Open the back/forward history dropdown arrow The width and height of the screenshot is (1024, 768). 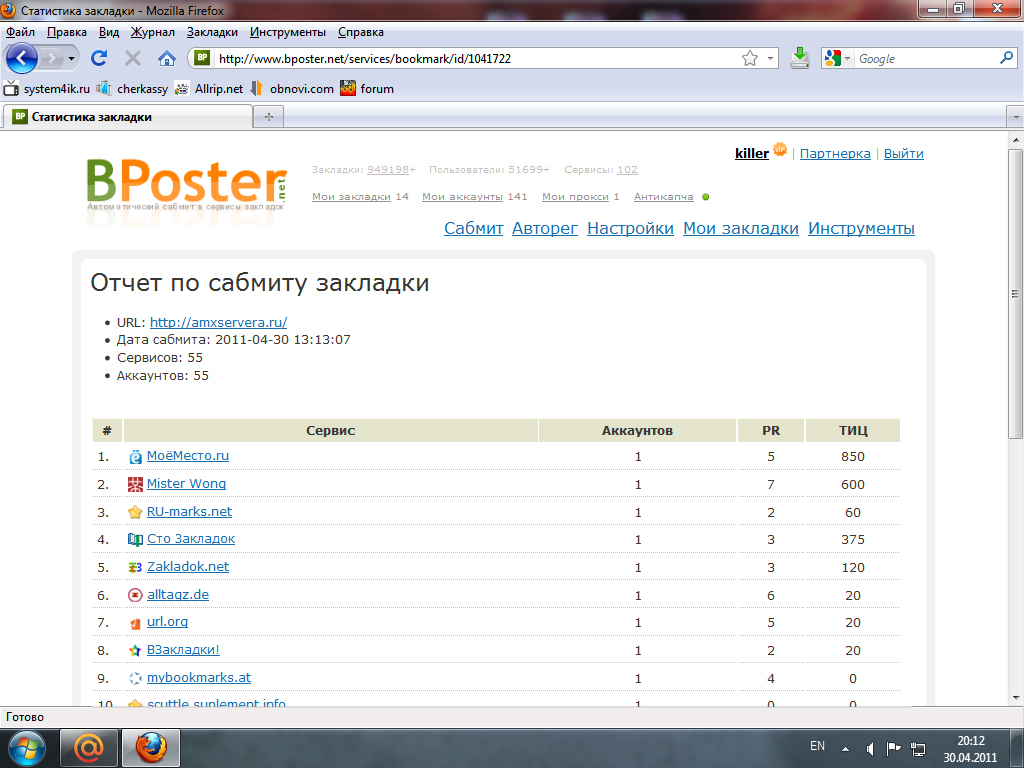(x=71, y=59)
